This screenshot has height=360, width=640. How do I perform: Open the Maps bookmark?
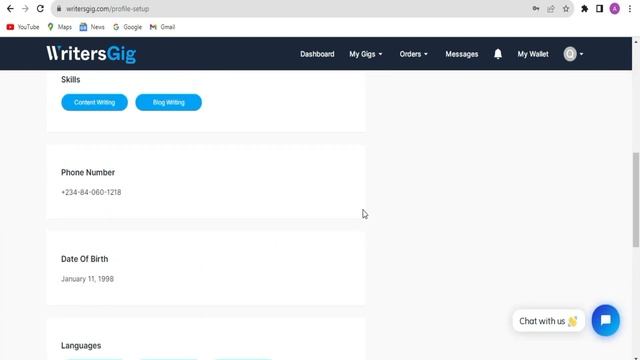[x=60, y=27]
